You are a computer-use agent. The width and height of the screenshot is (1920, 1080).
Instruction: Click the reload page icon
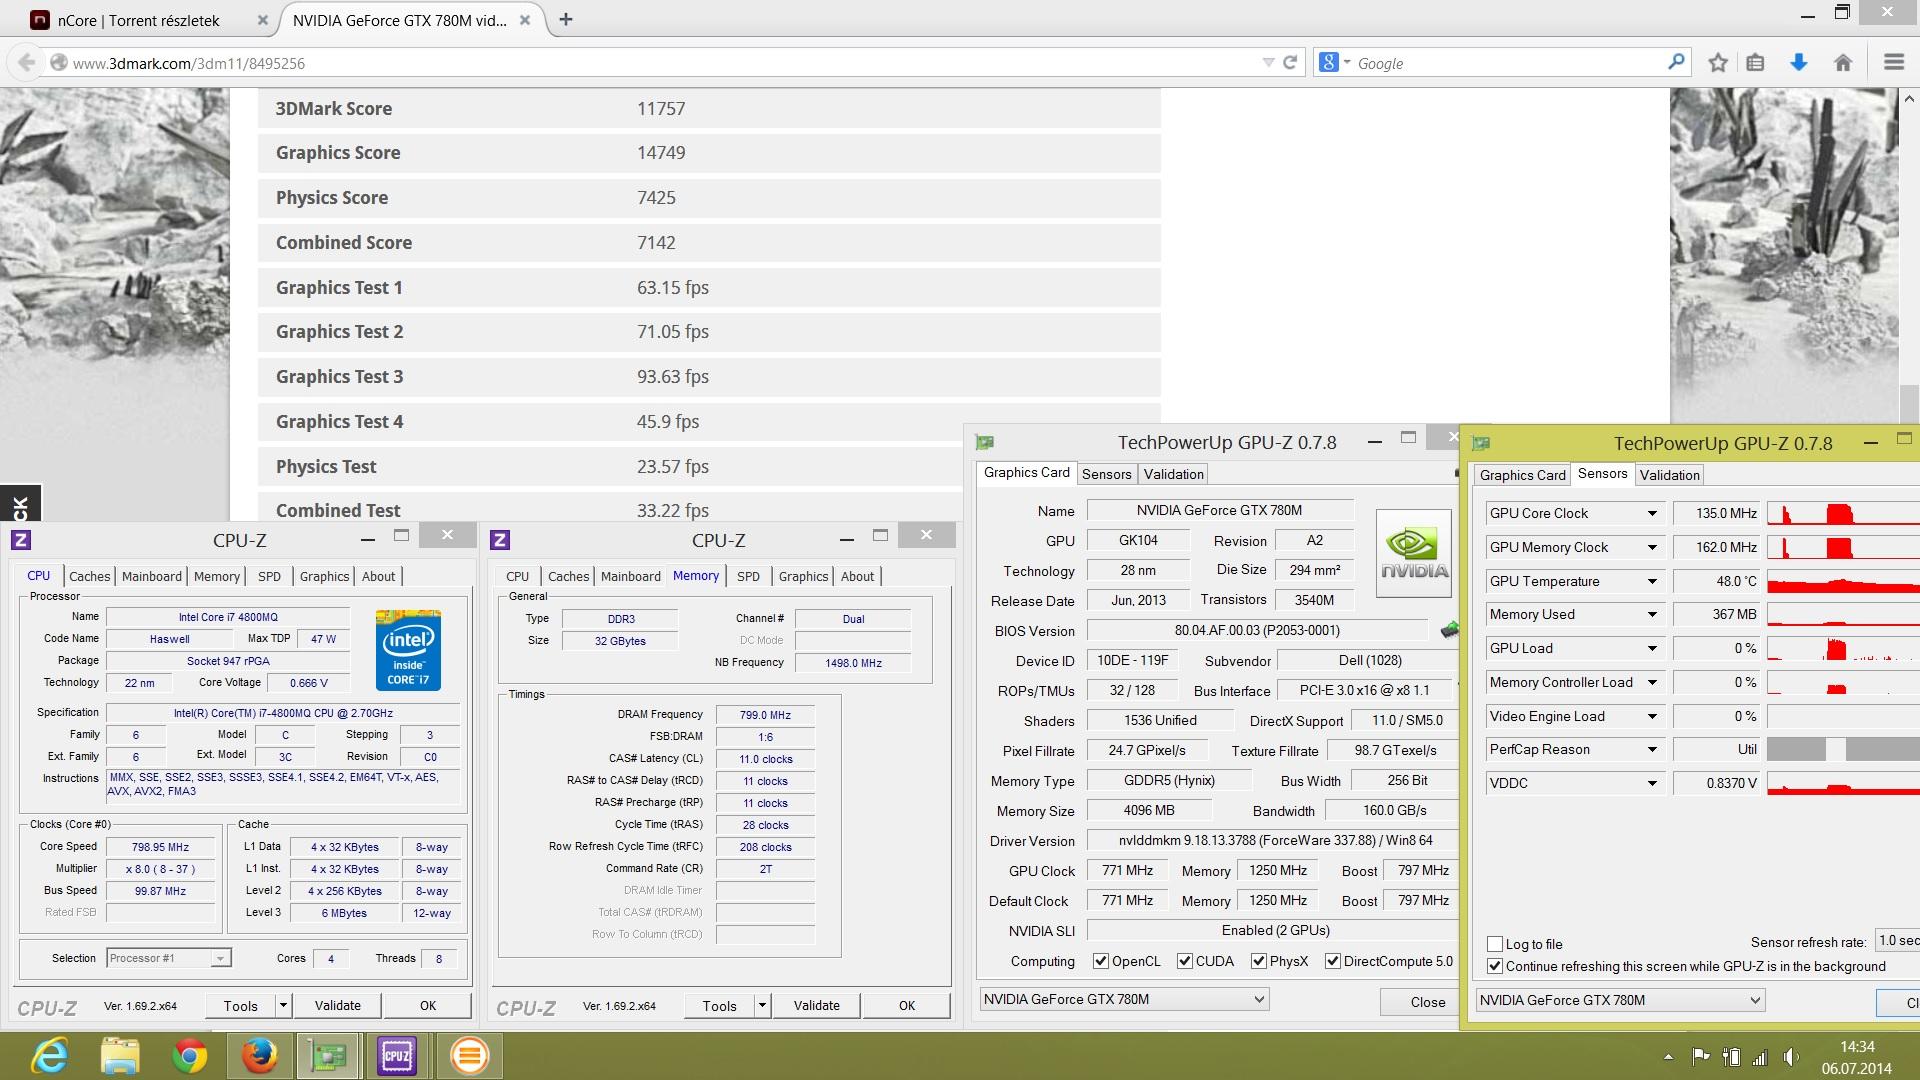pos(1290,63)
